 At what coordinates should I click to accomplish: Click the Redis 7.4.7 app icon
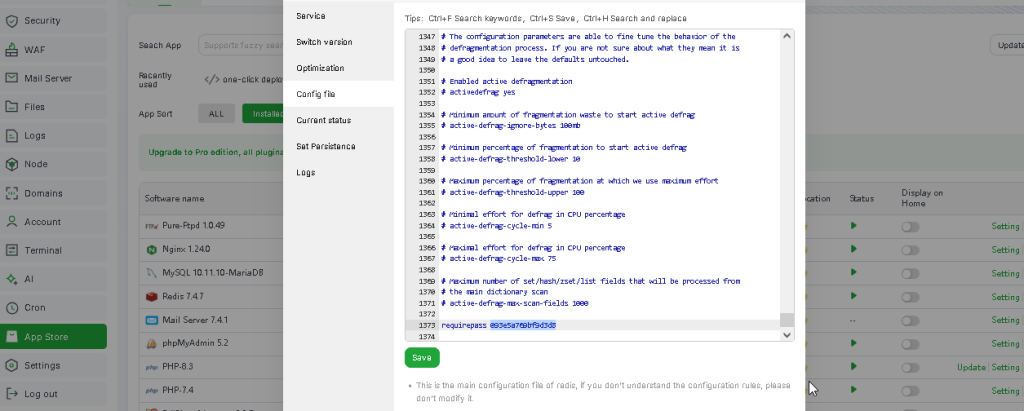pyautogui.click(x=151, y=297)
